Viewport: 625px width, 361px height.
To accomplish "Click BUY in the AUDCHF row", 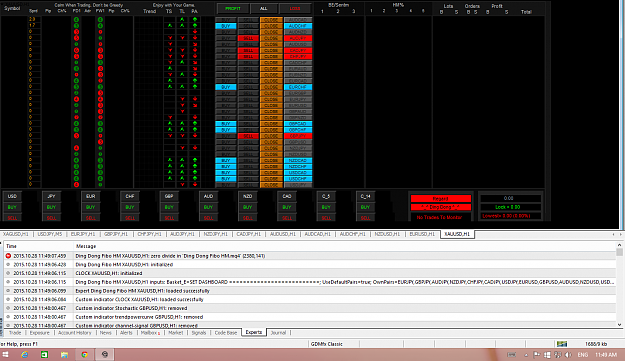I will pos(226,26).
